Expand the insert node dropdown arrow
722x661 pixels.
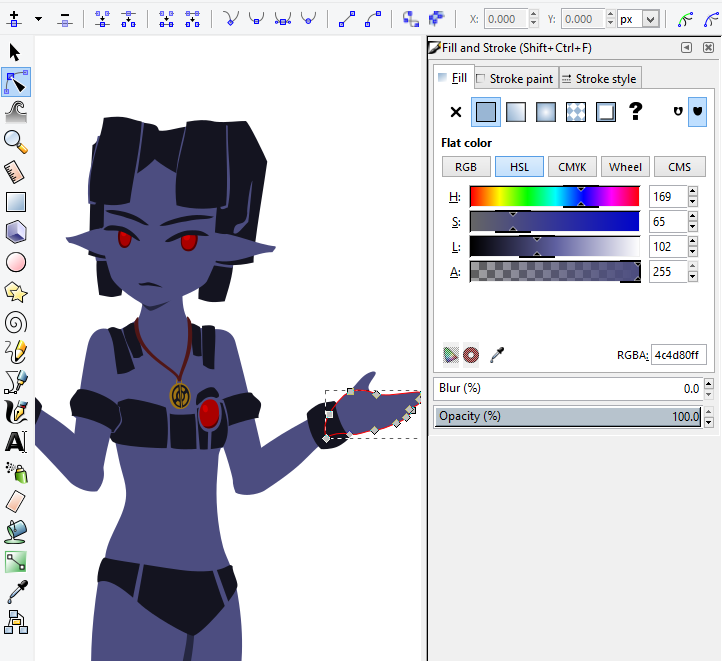tap(38, 19)
